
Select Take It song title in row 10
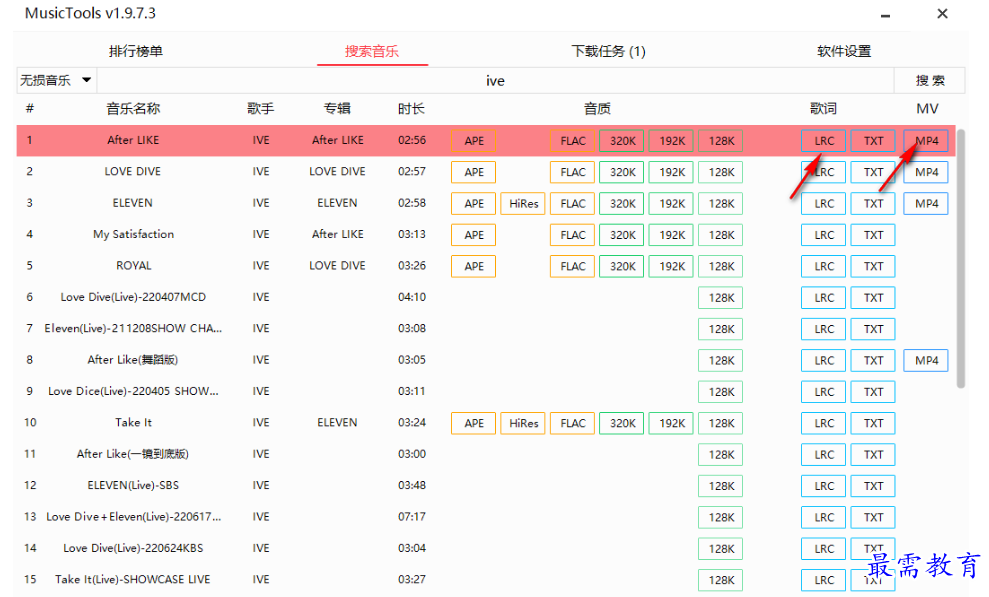pos(133,422)
